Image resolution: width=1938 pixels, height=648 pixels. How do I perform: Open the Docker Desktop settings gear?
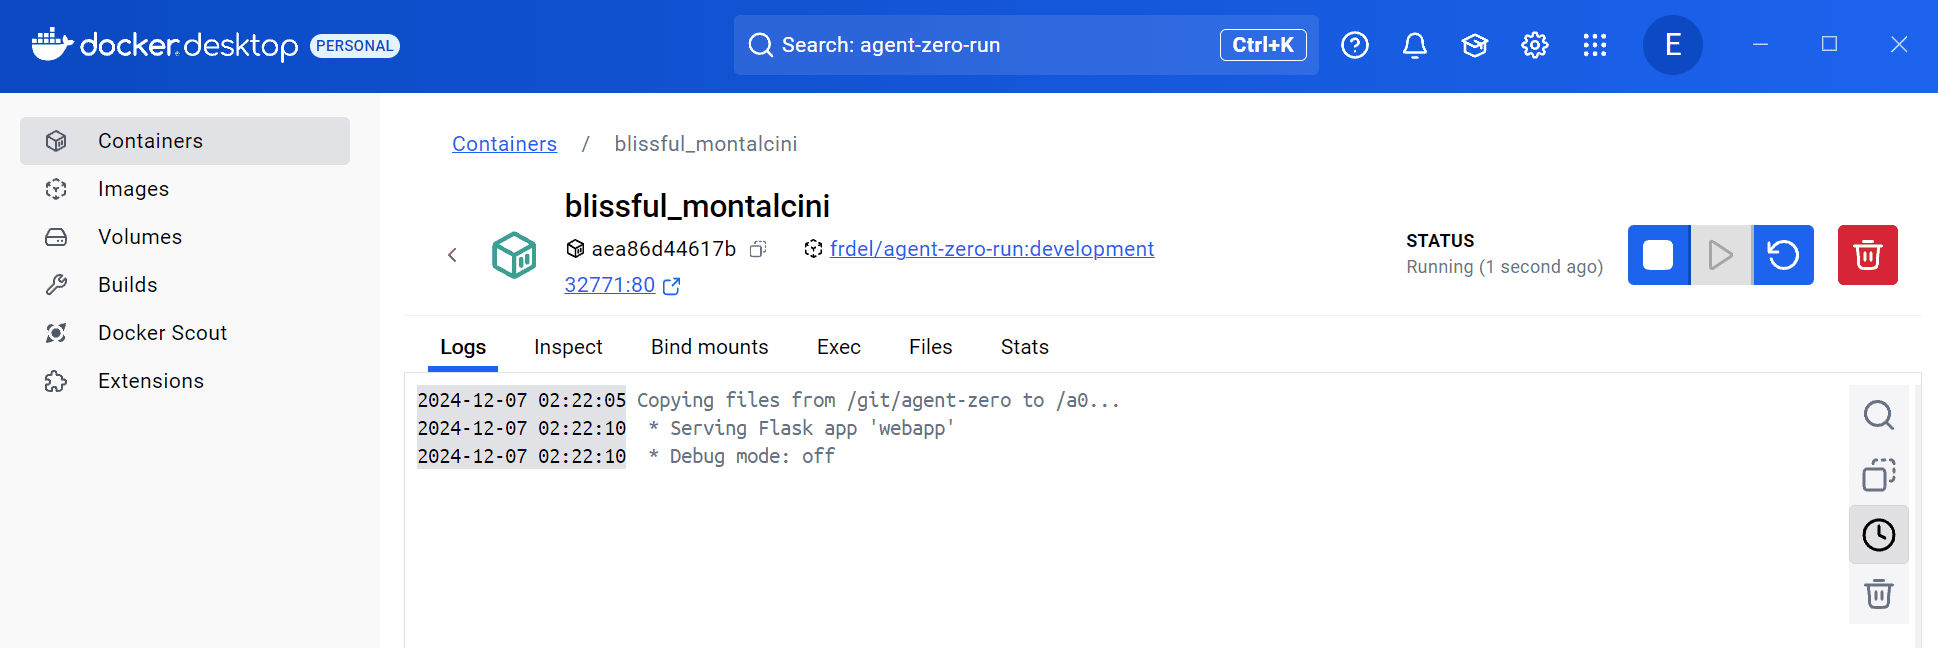[1534, 45]
